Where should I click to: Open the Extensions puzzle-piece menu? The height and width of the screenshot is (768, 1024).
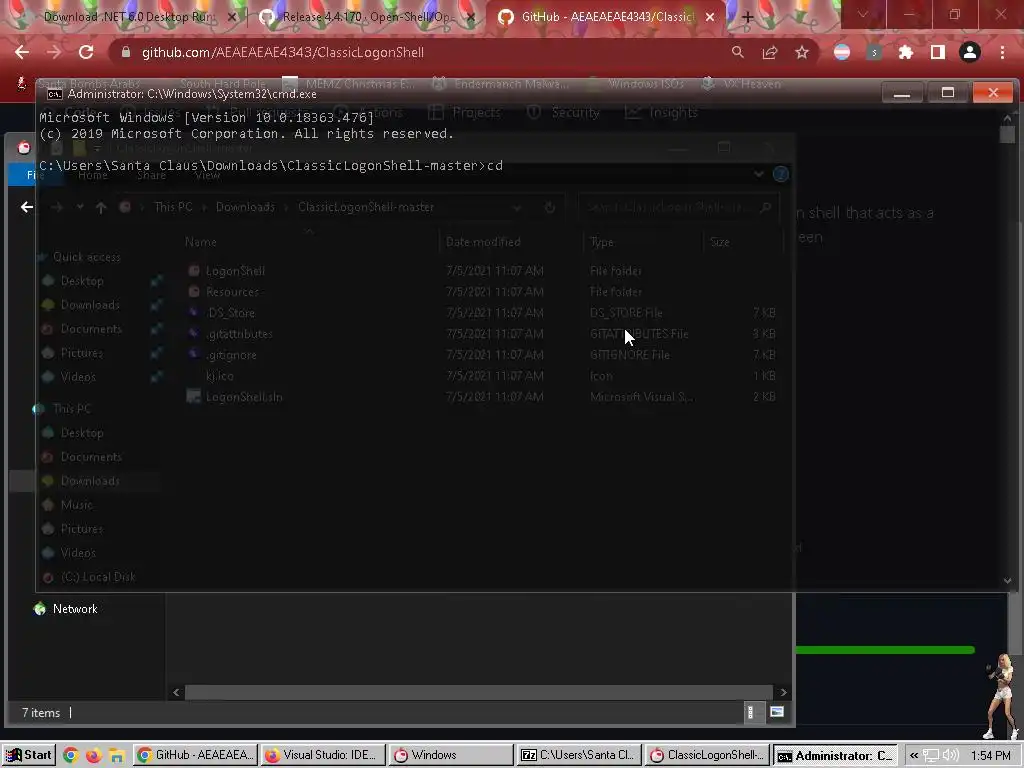click(906, 52)
